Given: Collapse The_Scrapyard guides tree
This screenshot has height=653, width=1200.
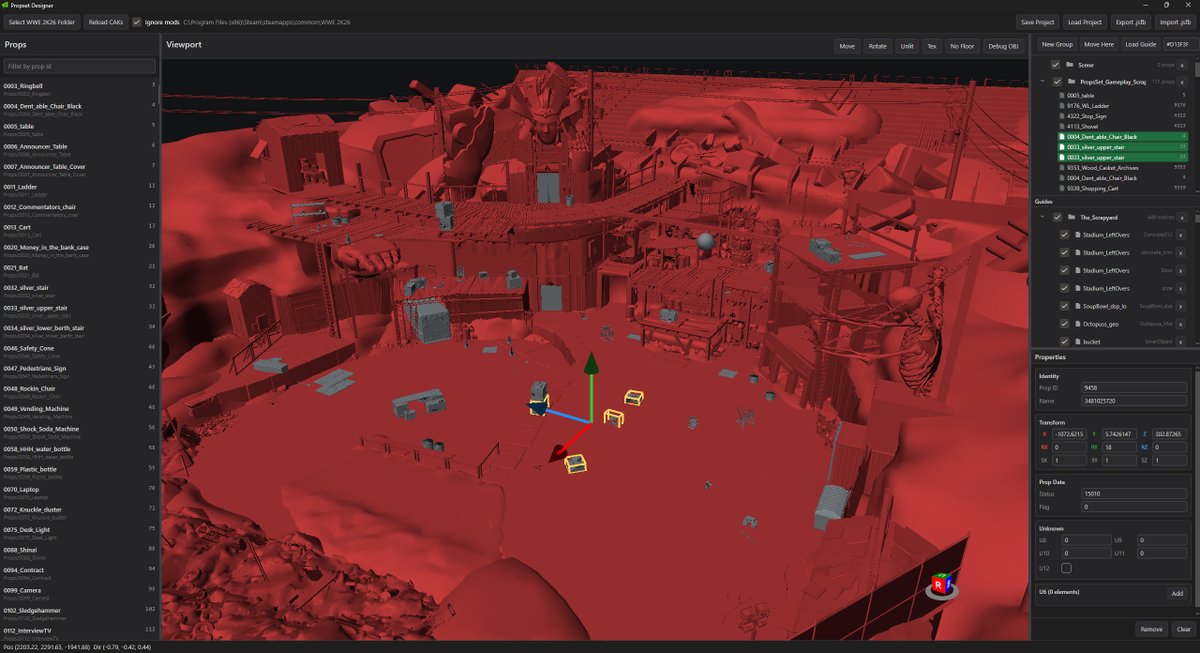Looking at the screenshot, I should pos(1043,217).
